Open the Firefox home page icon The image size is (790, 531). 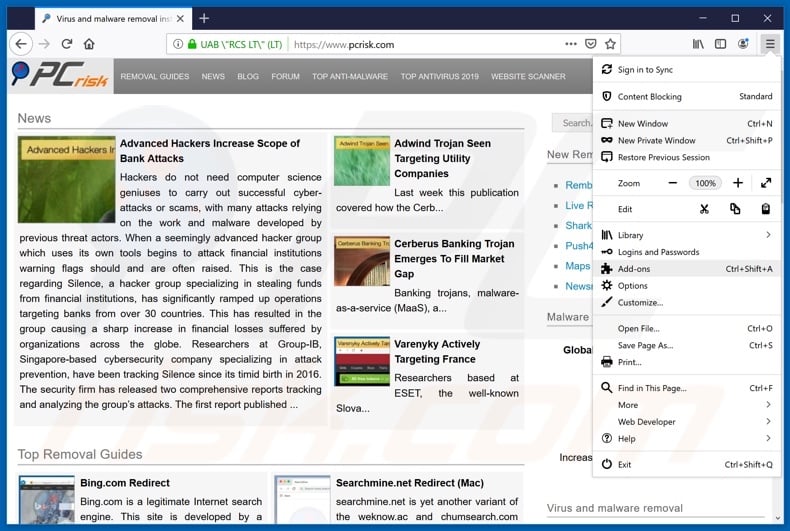pyautogui.click(x=89, y=44)
